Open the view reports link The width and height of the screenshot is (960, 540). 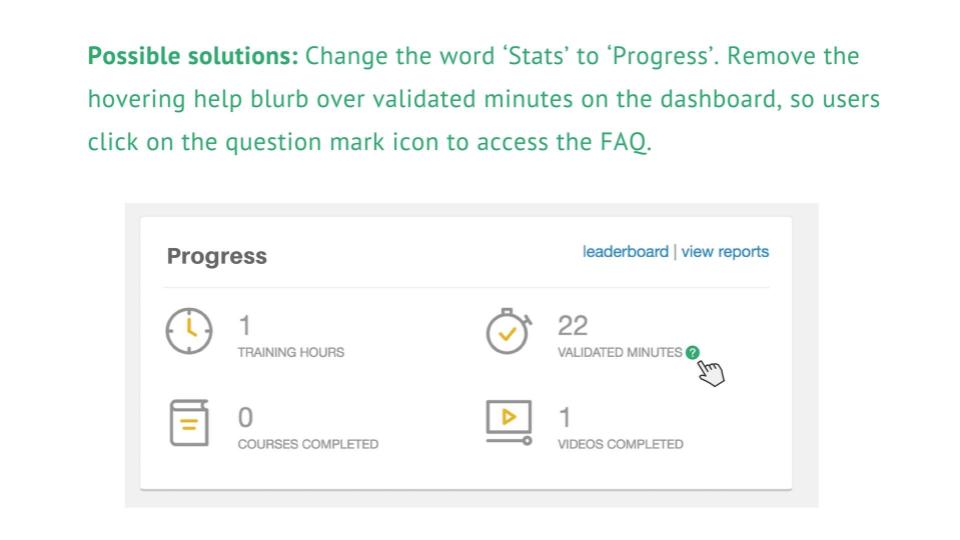pyautogui.click(x=725, y=252)
